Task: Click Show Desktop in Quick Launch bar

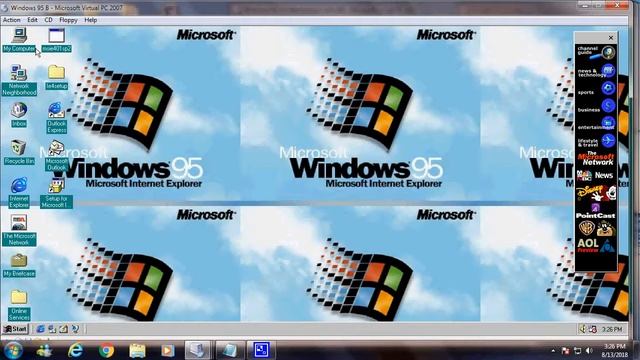Action: pyautogui.click(x=64, y=329)
